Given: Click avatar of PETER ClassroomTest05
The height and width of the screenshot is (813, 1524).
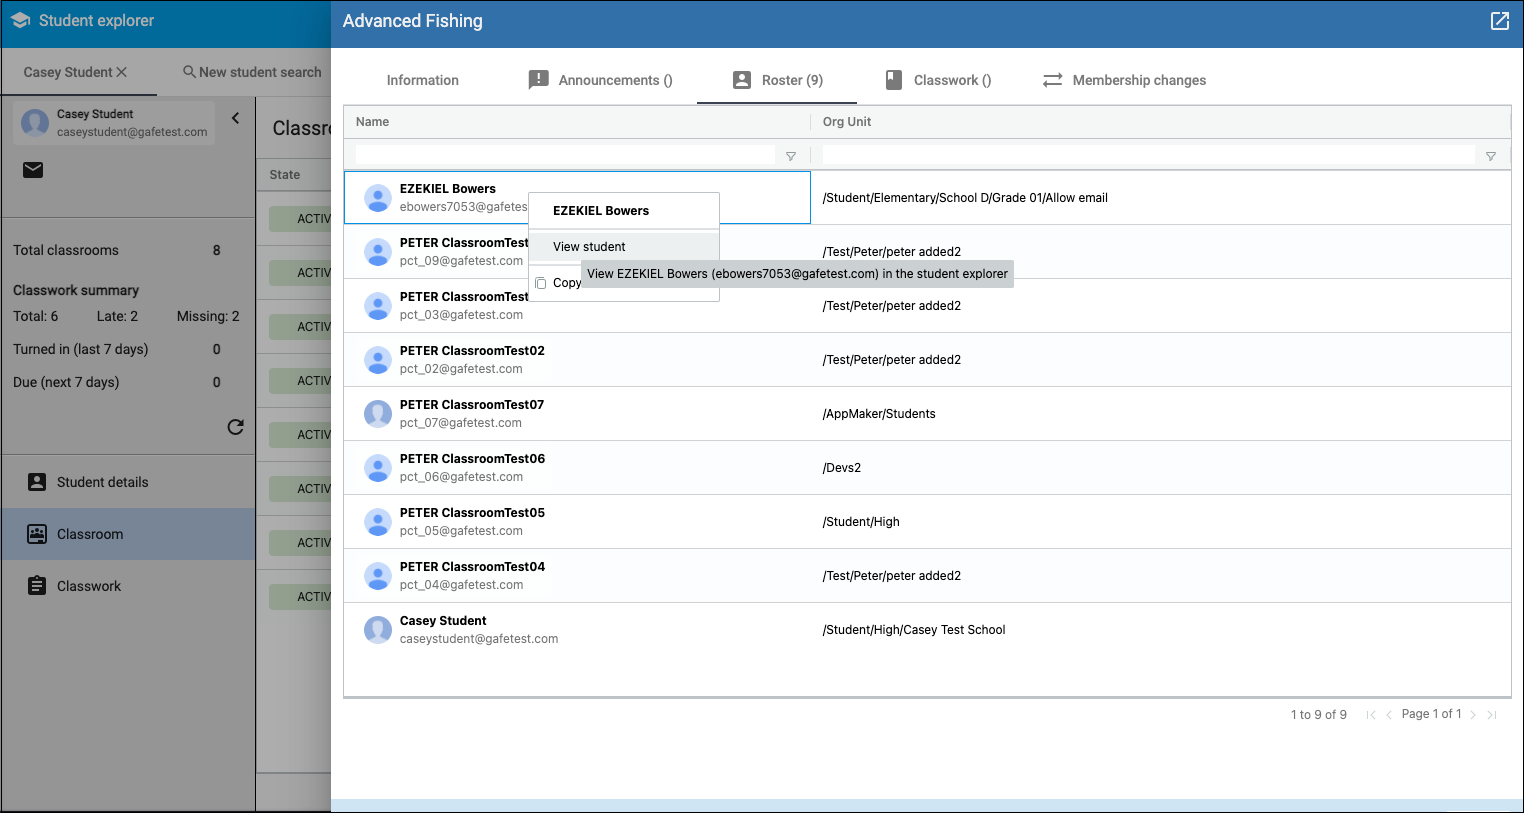Looking at the screenshot, I should [x=378, y=522].
